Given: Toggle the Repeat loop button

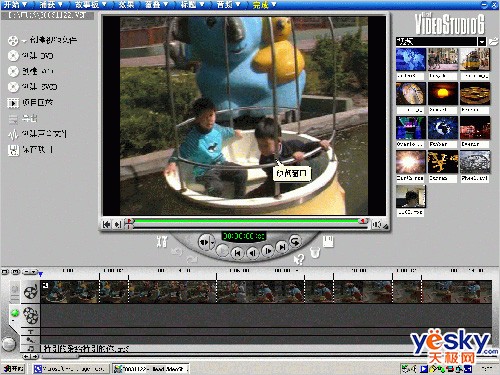Looking at the screenshot, I should pos(295,241).
